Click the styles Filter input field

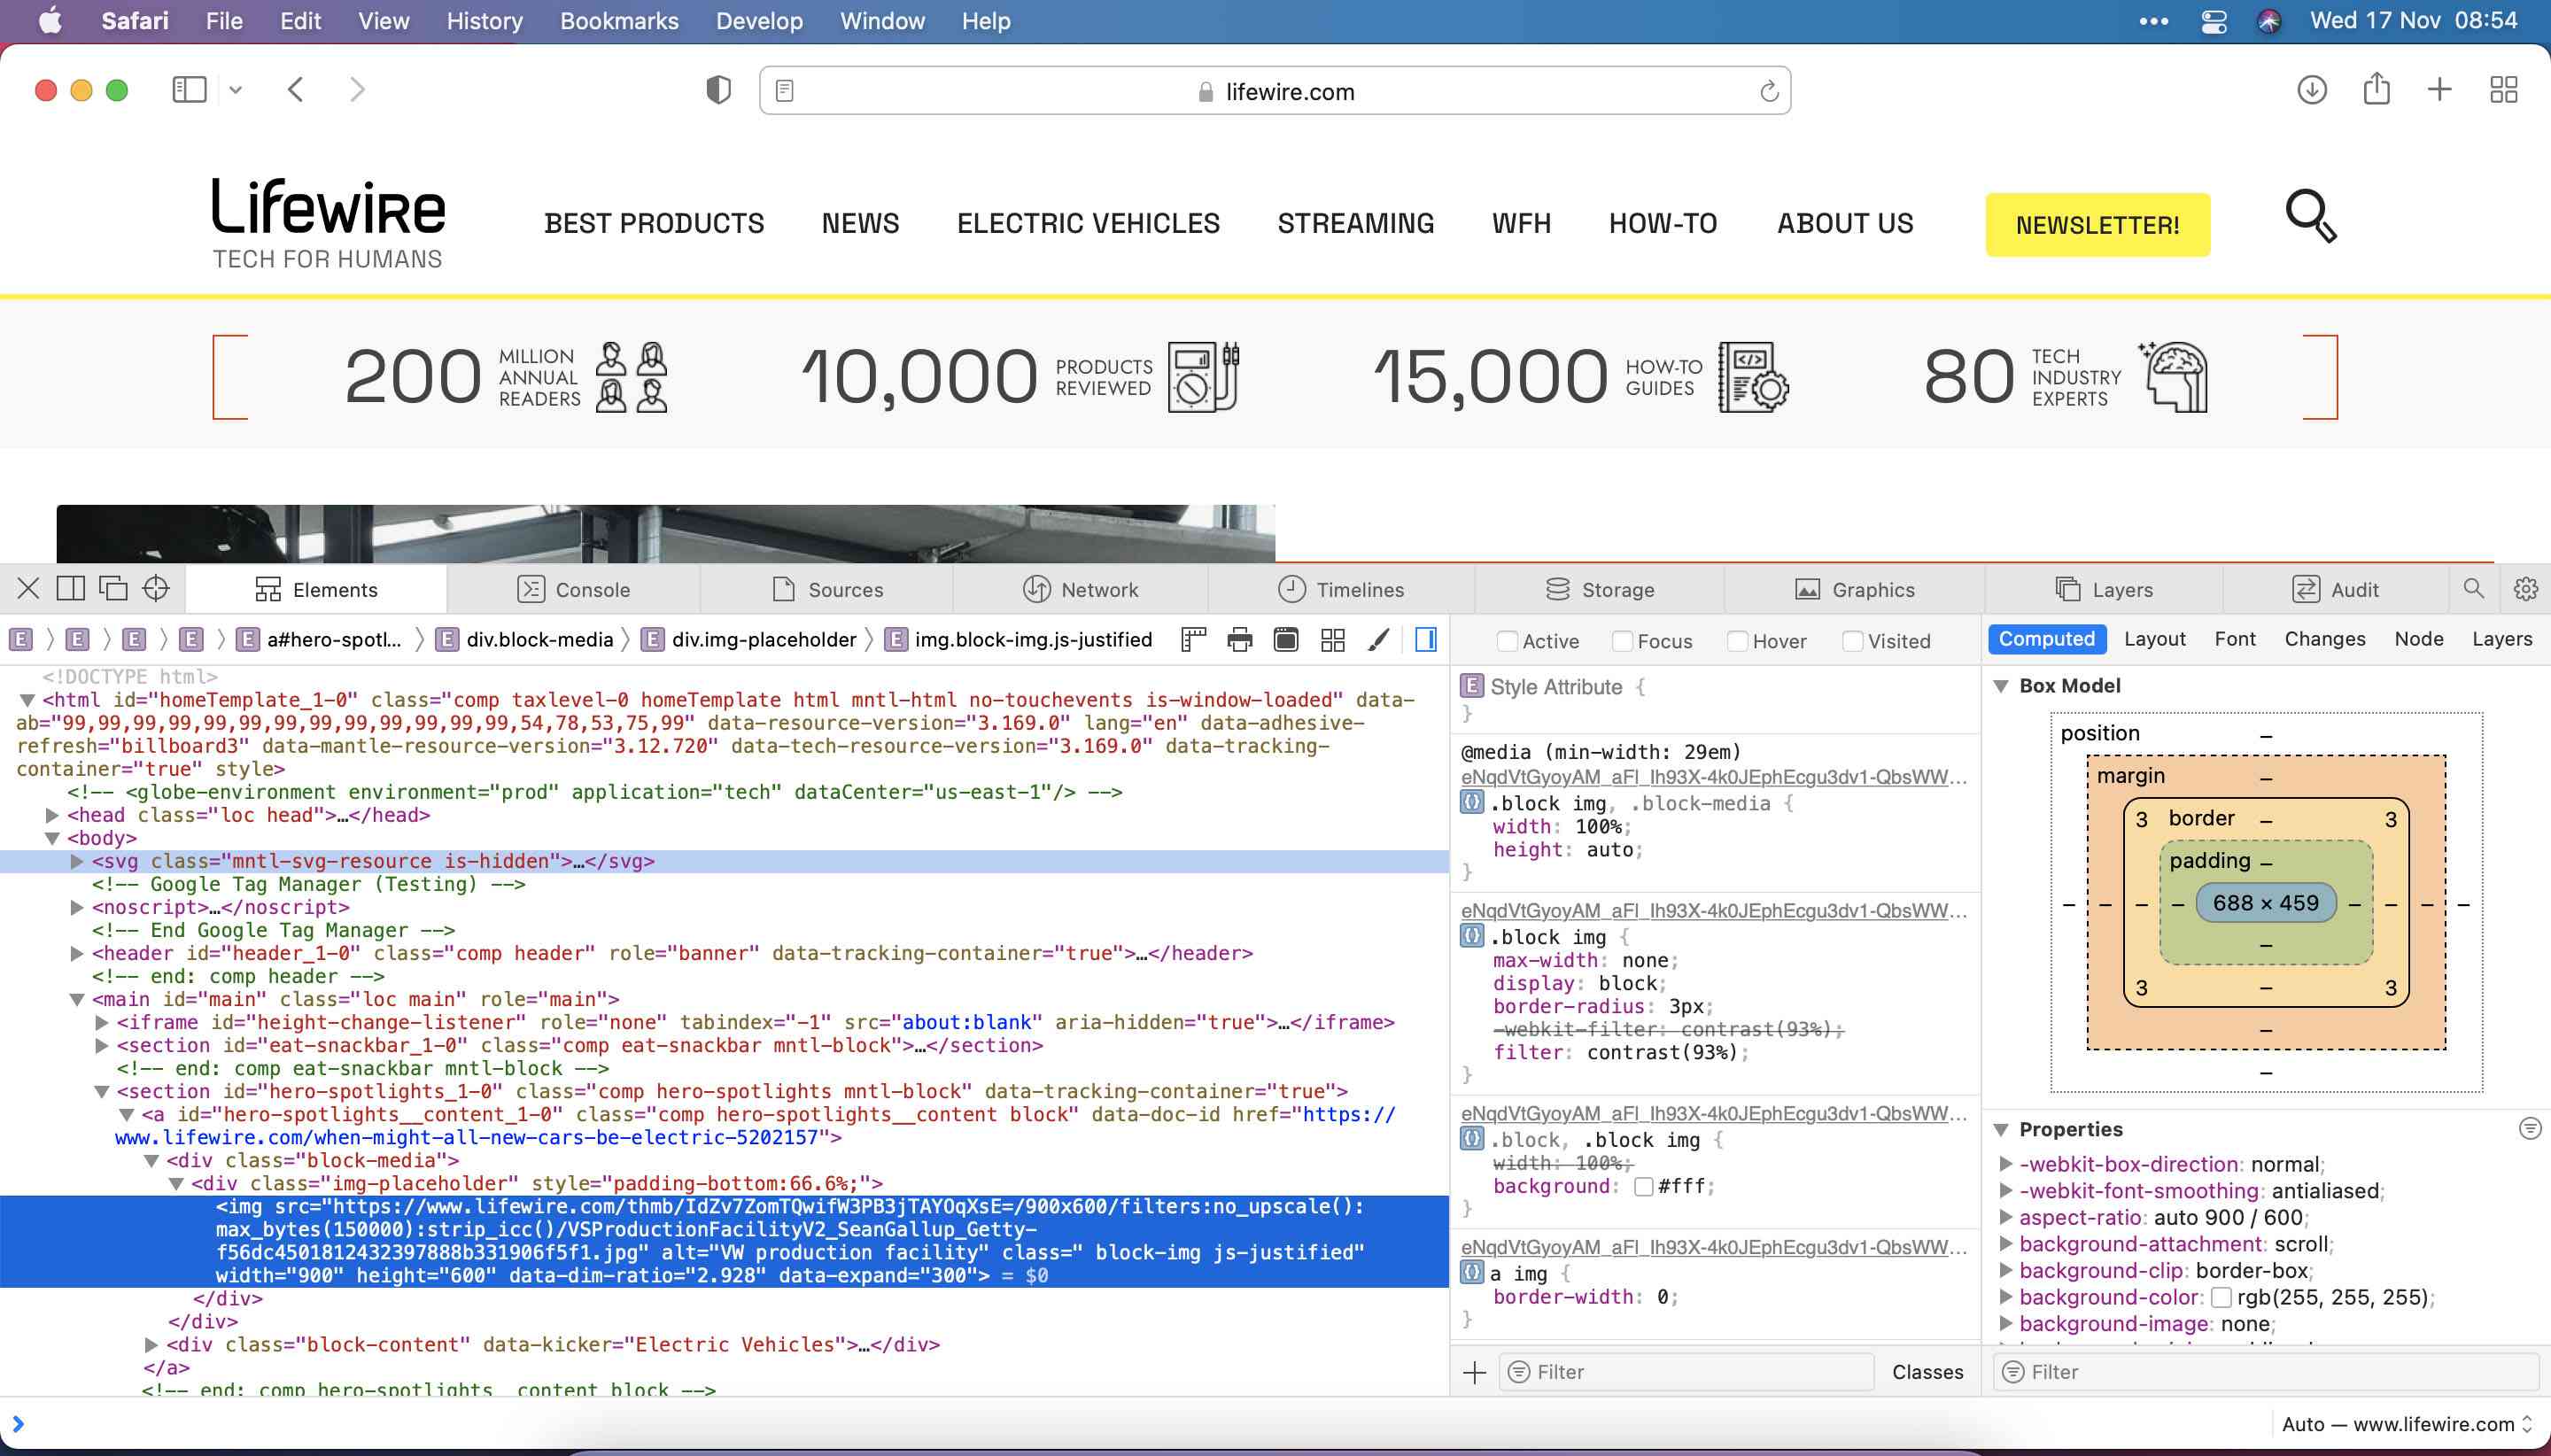(x=1686, y=1372)
